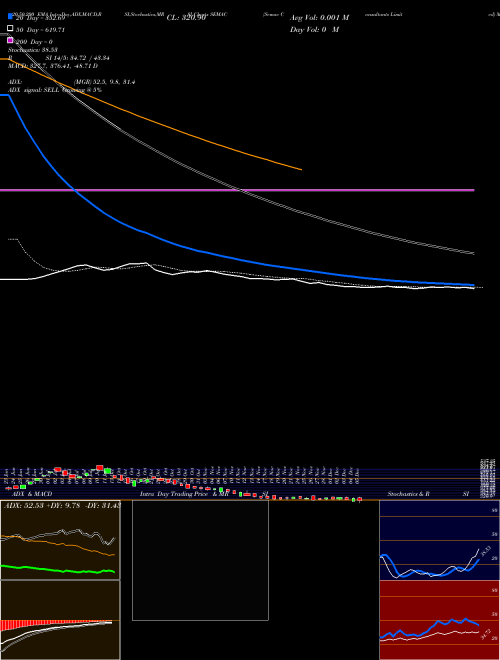500x660 pixels.
Task: Click the white closing price line
Action: [236, 276]
